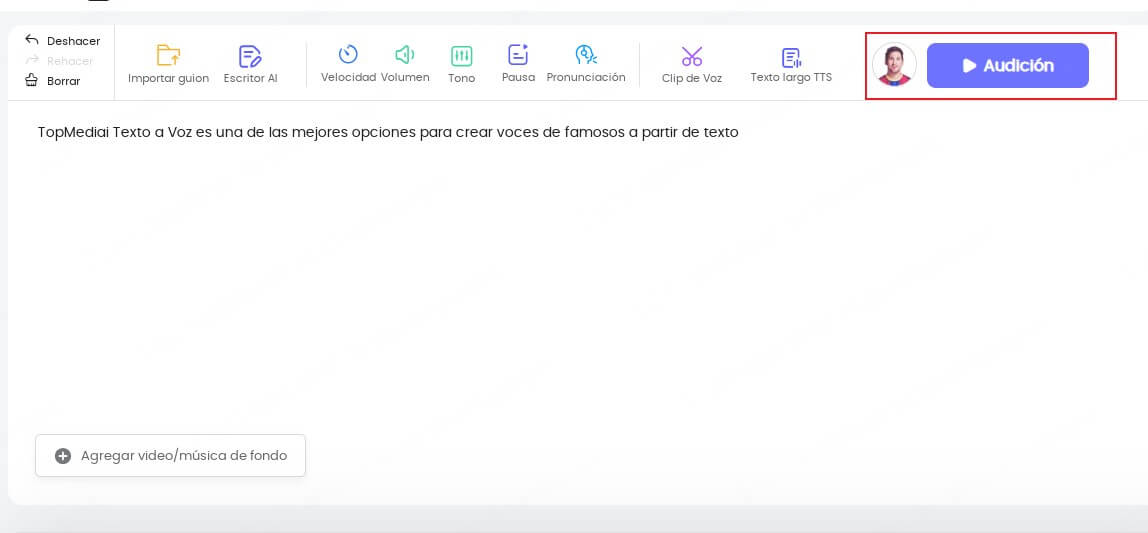
Task: Click the Audición play button
Action: pos(1007,65)
